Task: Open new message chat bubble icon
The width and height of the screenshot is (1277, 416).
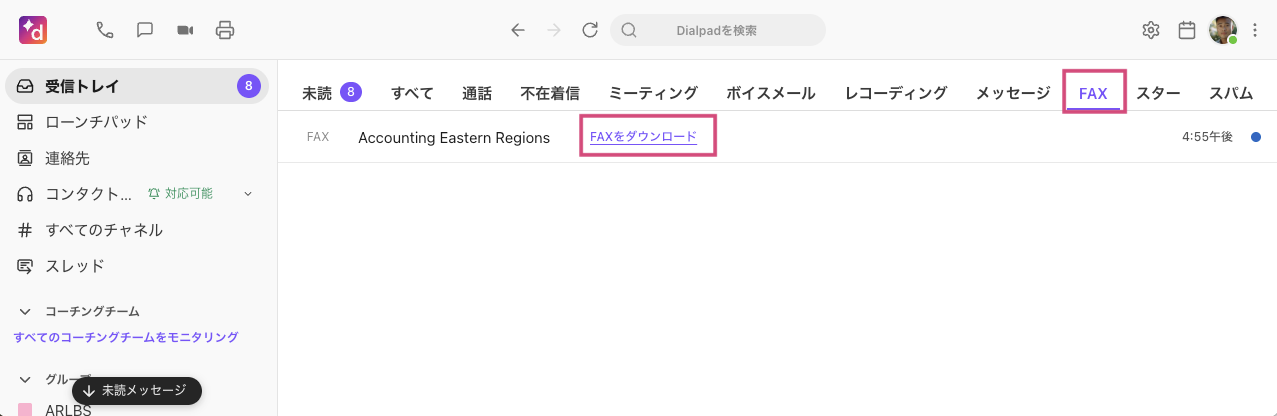Action: click(145, 30)
